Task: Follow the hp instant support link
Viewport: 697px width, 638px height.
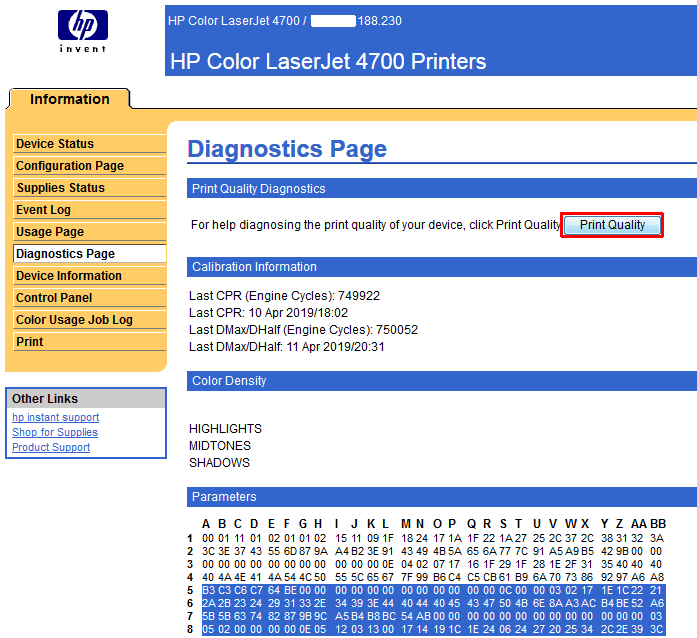Action: [56, 417]
